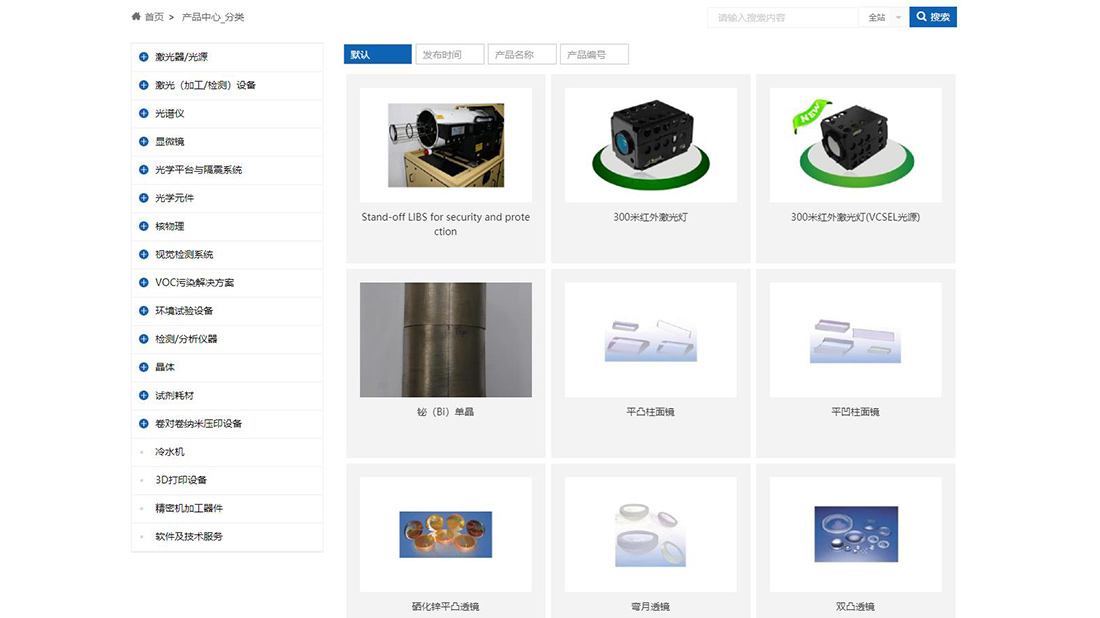Open 环境试验设备 category link
Image resolution: width=1100 pixels, height=618 pixels.
pyautogui.click(x=184, y=311)
